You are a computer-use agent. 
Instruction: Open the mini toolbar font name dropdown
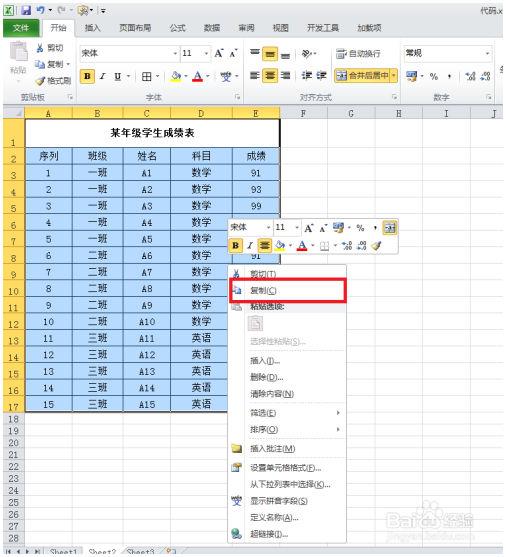[268, 227]
